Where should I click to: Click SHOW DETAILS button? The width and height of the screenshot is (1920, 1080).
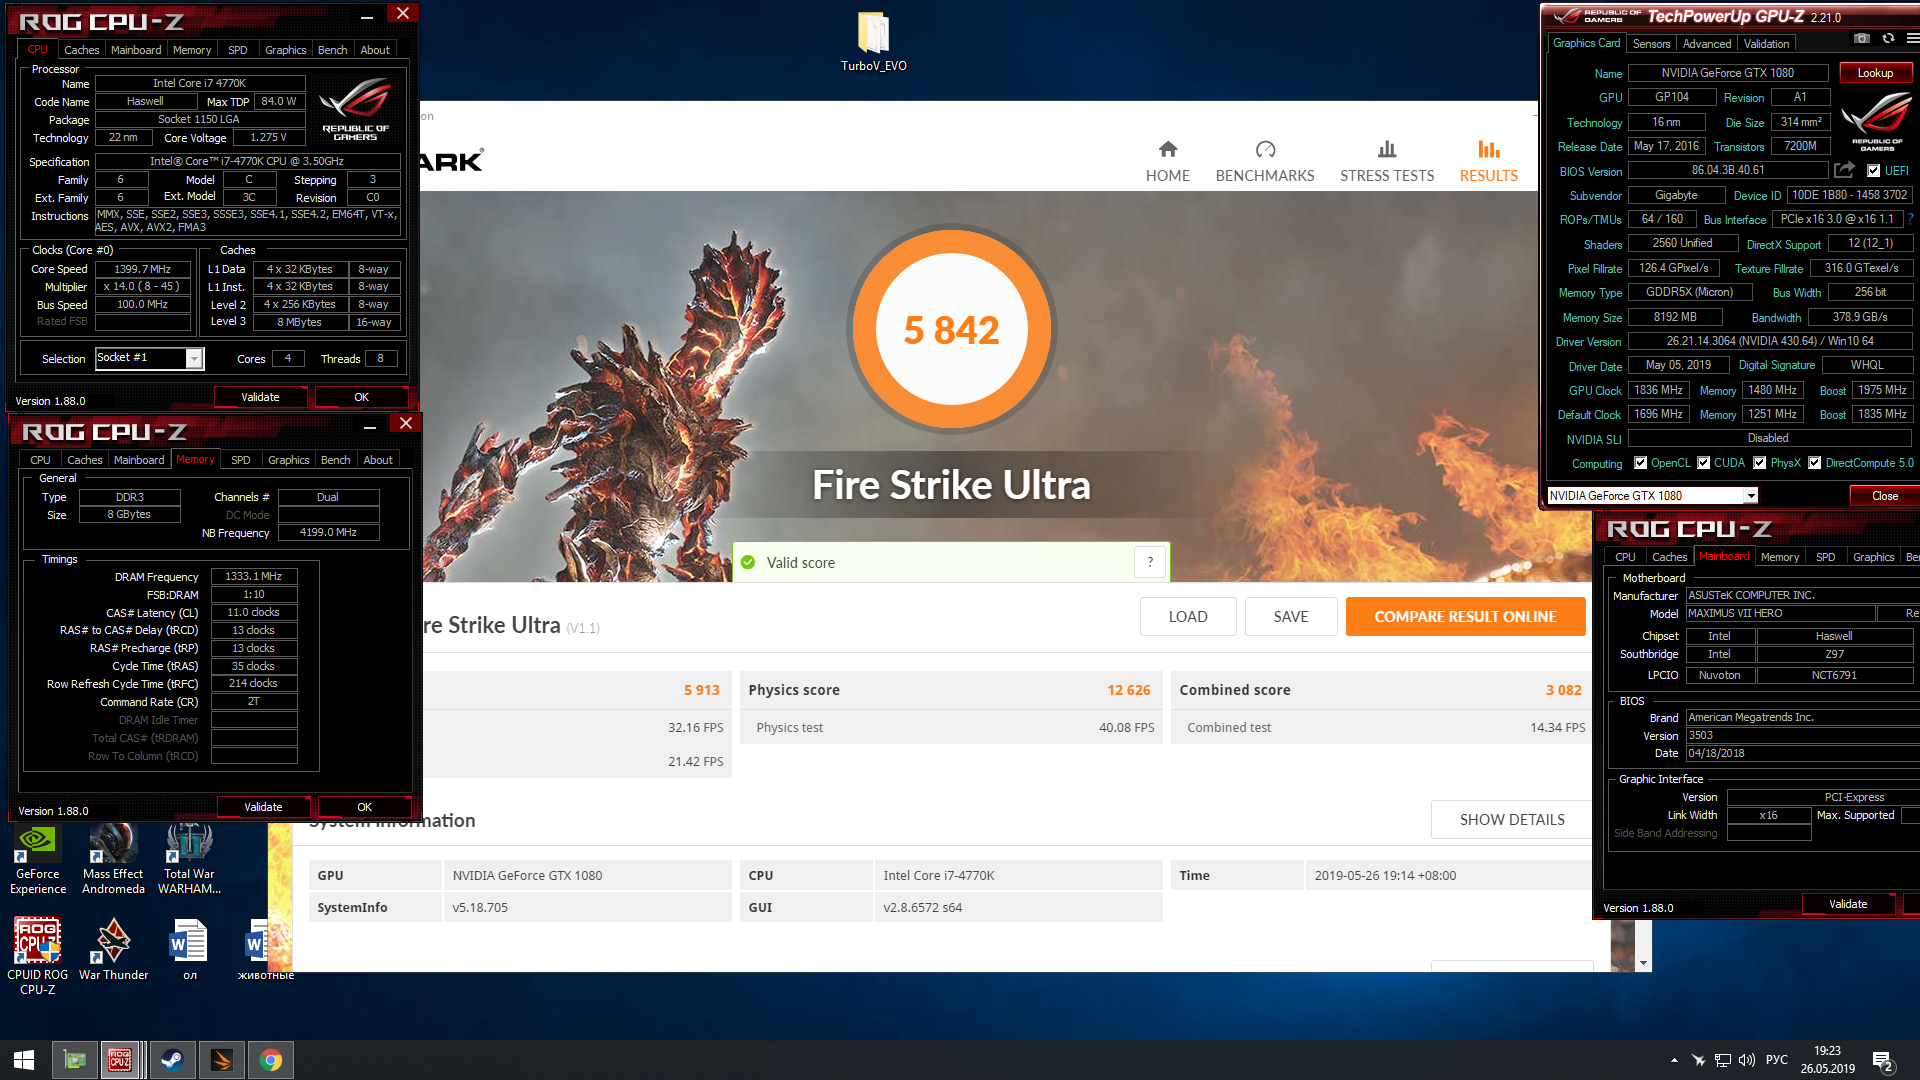(1511, 820)
